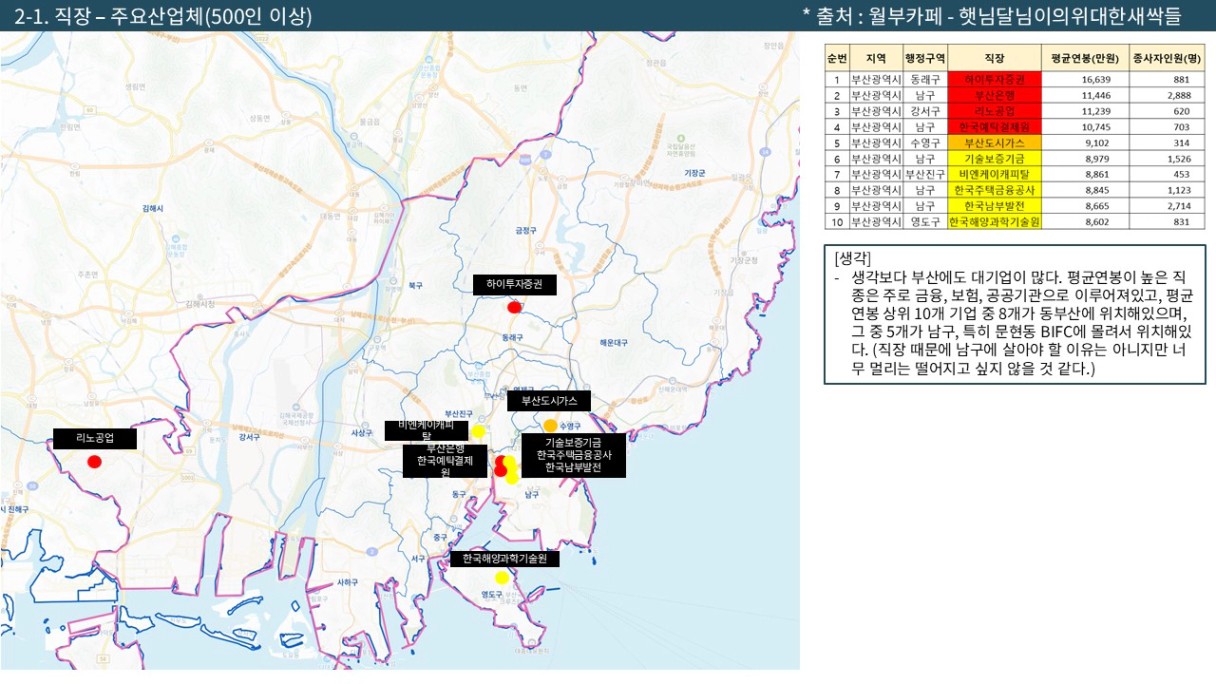Image resolution: width=1216 pixels, height=684 pixels.
Task: Select the black 비엔케이캐피탈 map label
Action: (x=426, y=431)
